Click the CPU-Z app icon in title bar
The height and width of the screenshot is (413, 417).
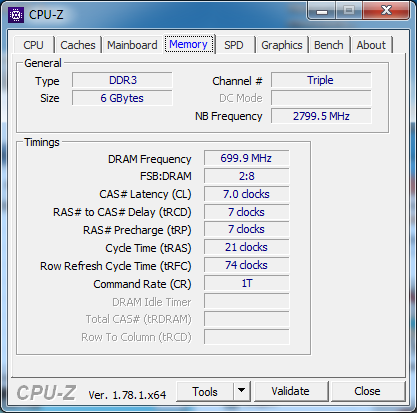pyautogui.click(x=16, y=15)
